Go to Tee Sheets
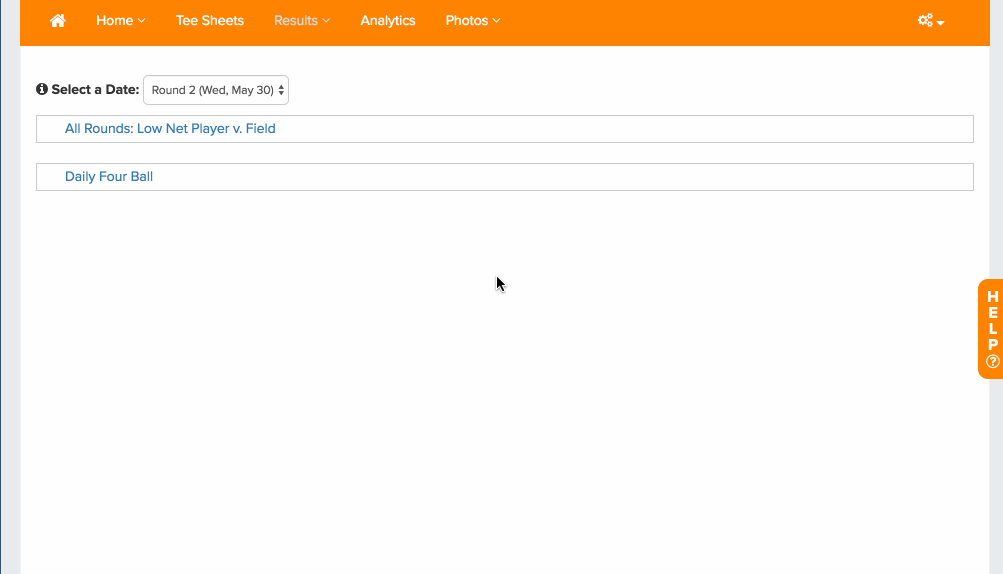The width and height of the screenshot is (1003, 574). [x=210, y=20]
